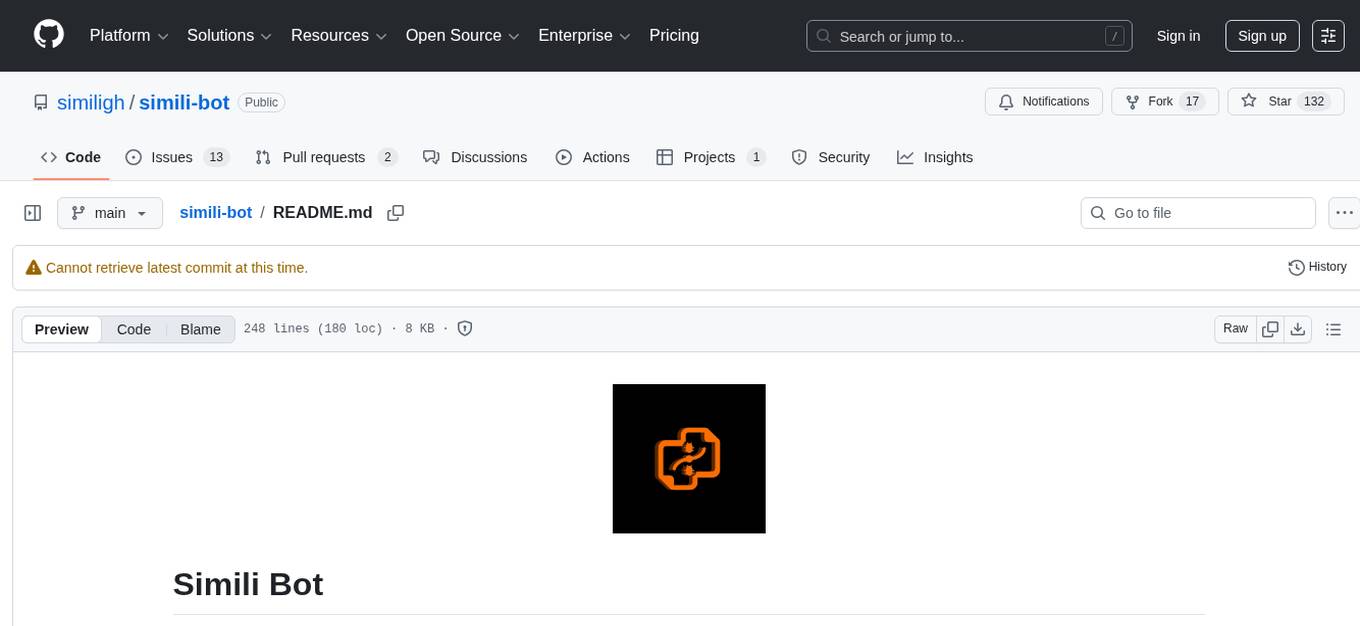This screenshot has width=1360, height=626.
Task: Open the Raw view of README
Action: pyautogui.click(x=1234, y=328)
